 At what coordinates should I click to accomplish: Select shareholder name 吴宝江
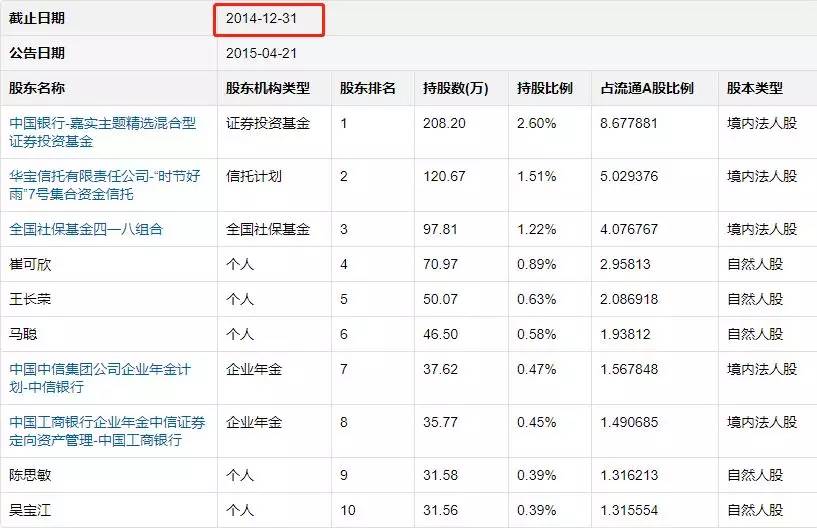30,510
